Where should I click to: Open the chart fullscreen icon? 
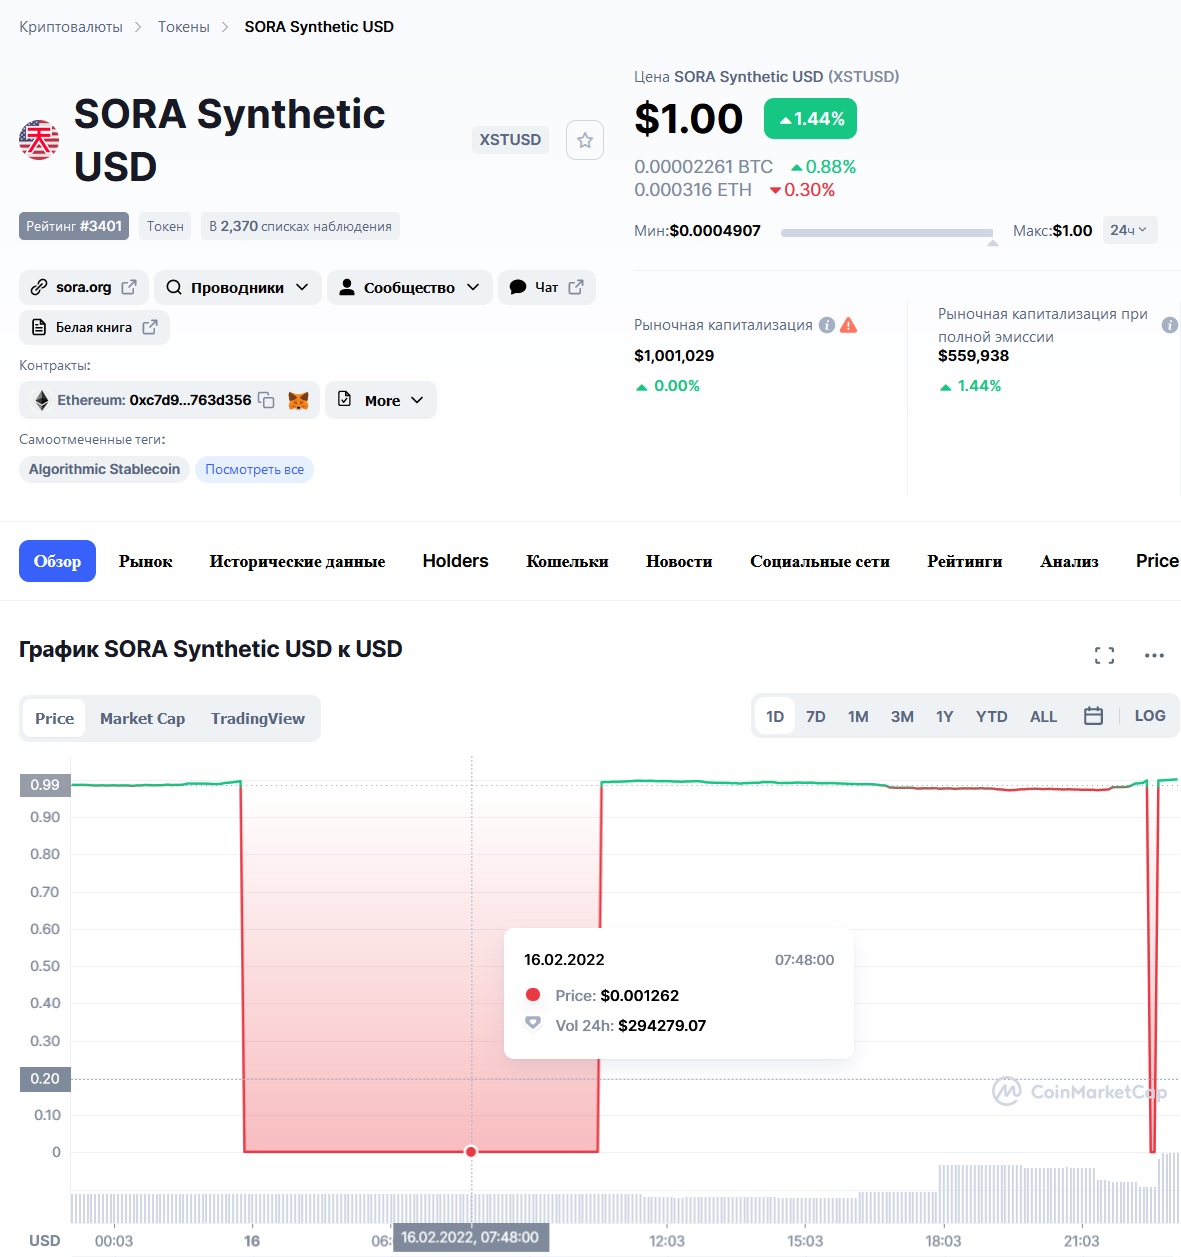point(1104,655)
